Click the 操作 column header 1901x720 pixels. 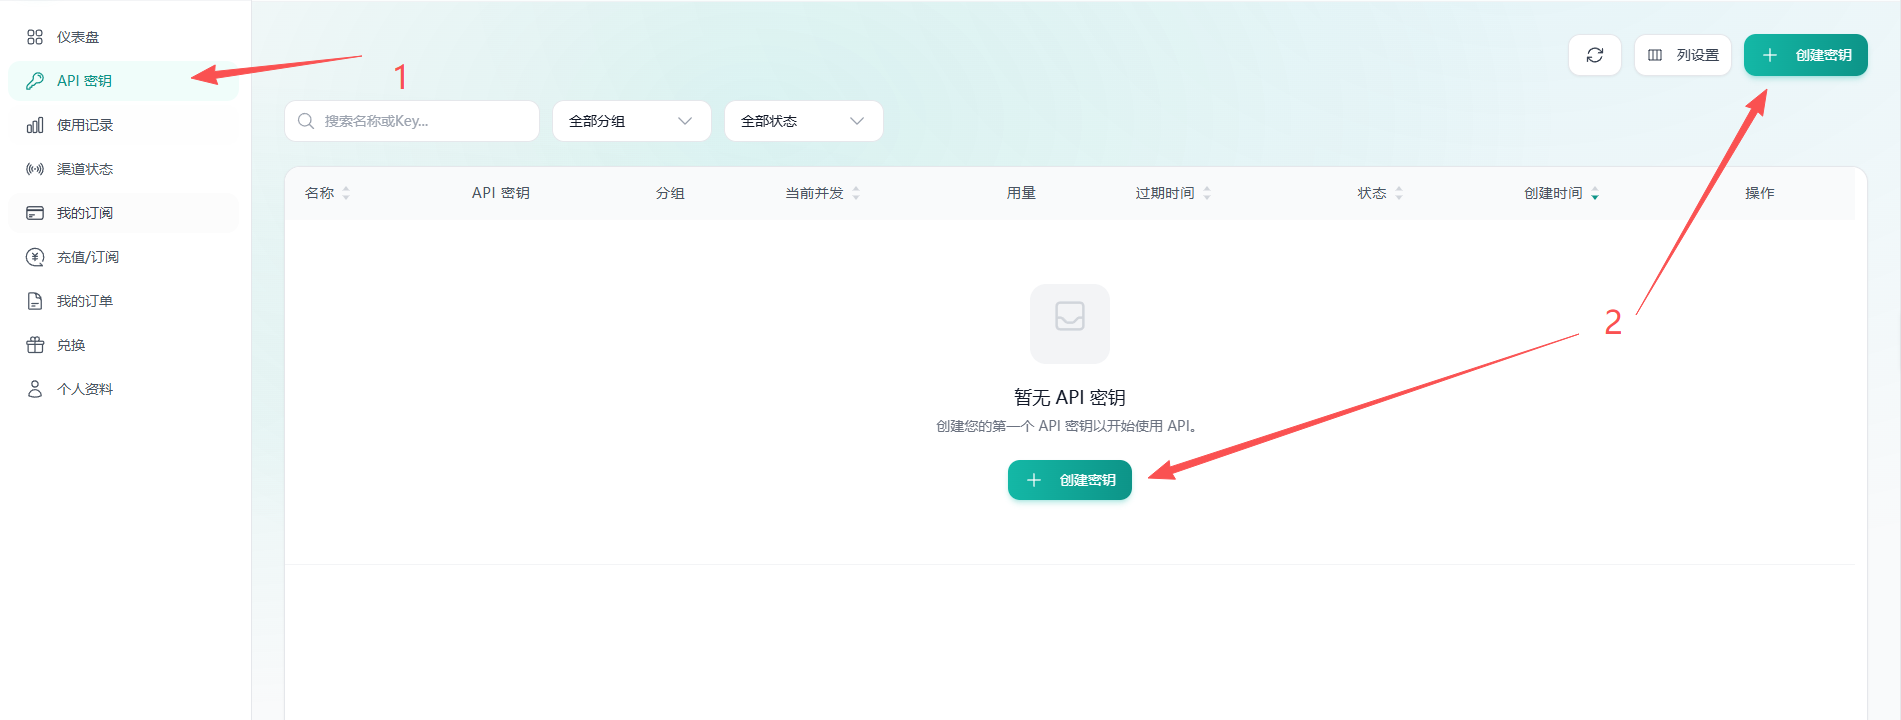pyautogui.click(x=1760, y=193)
